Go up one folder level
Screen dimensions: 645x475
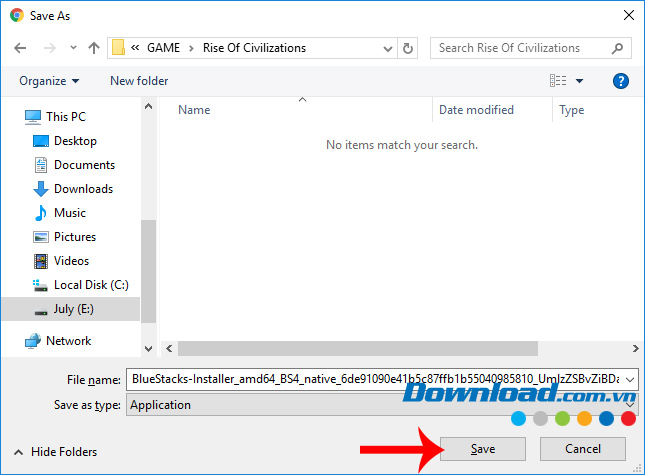tap(94, 48)
